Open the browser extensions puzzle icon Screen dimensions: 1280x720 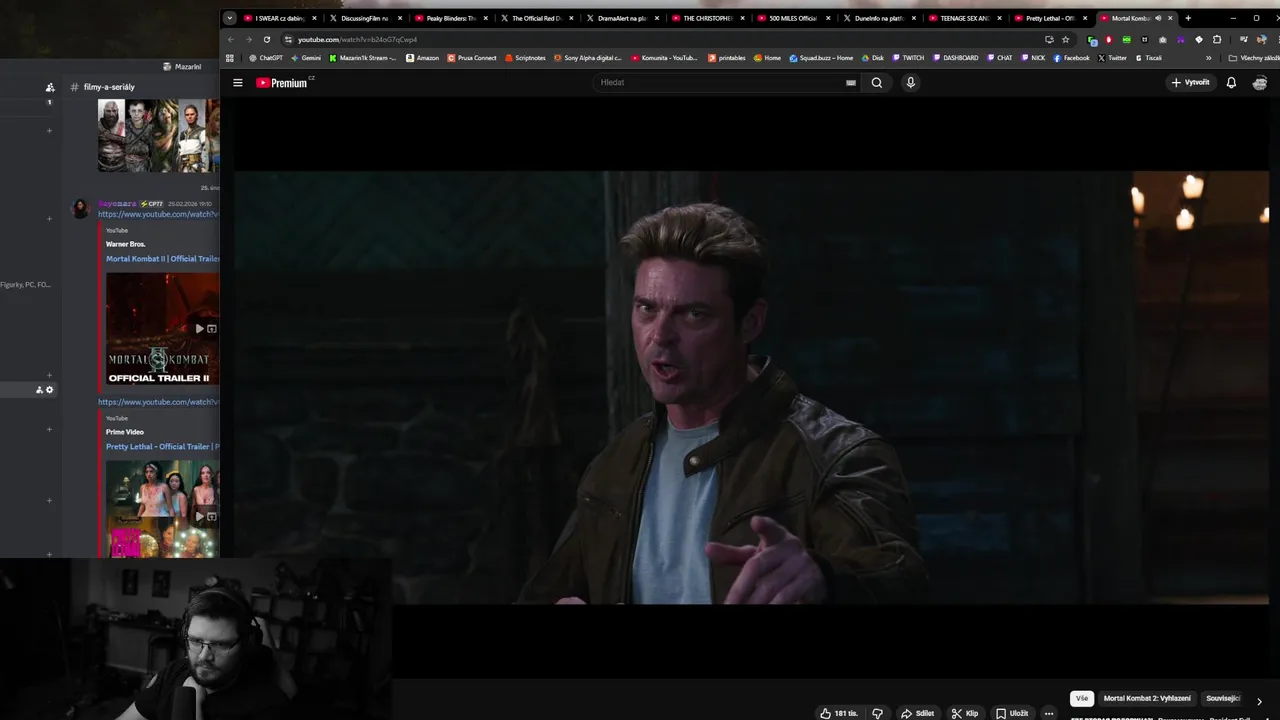tap(1217, 39)
